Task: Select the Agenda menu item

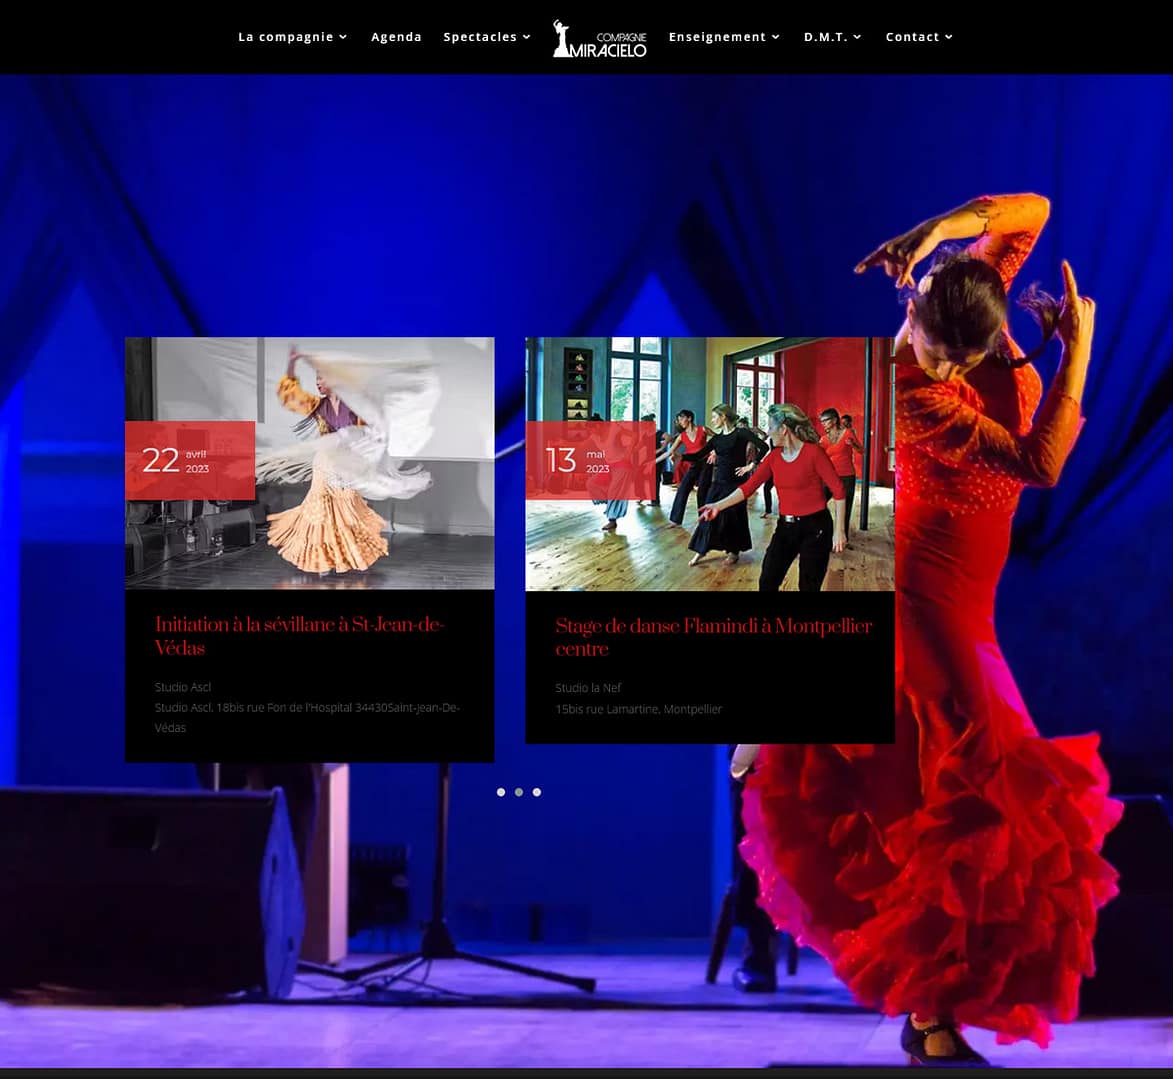Action: click(396, 36)
